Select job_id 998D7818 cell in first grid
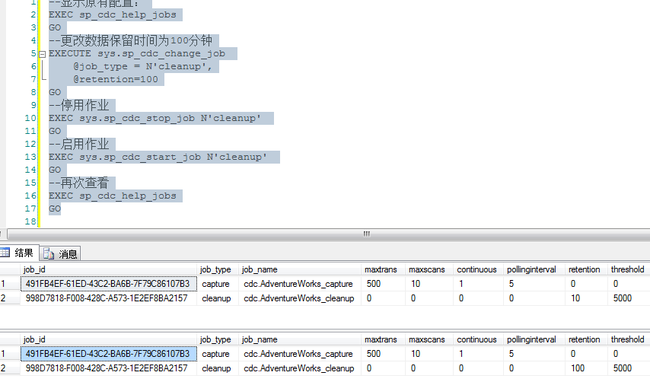Viewport: 650px width, 382px height. click(109, 298)
